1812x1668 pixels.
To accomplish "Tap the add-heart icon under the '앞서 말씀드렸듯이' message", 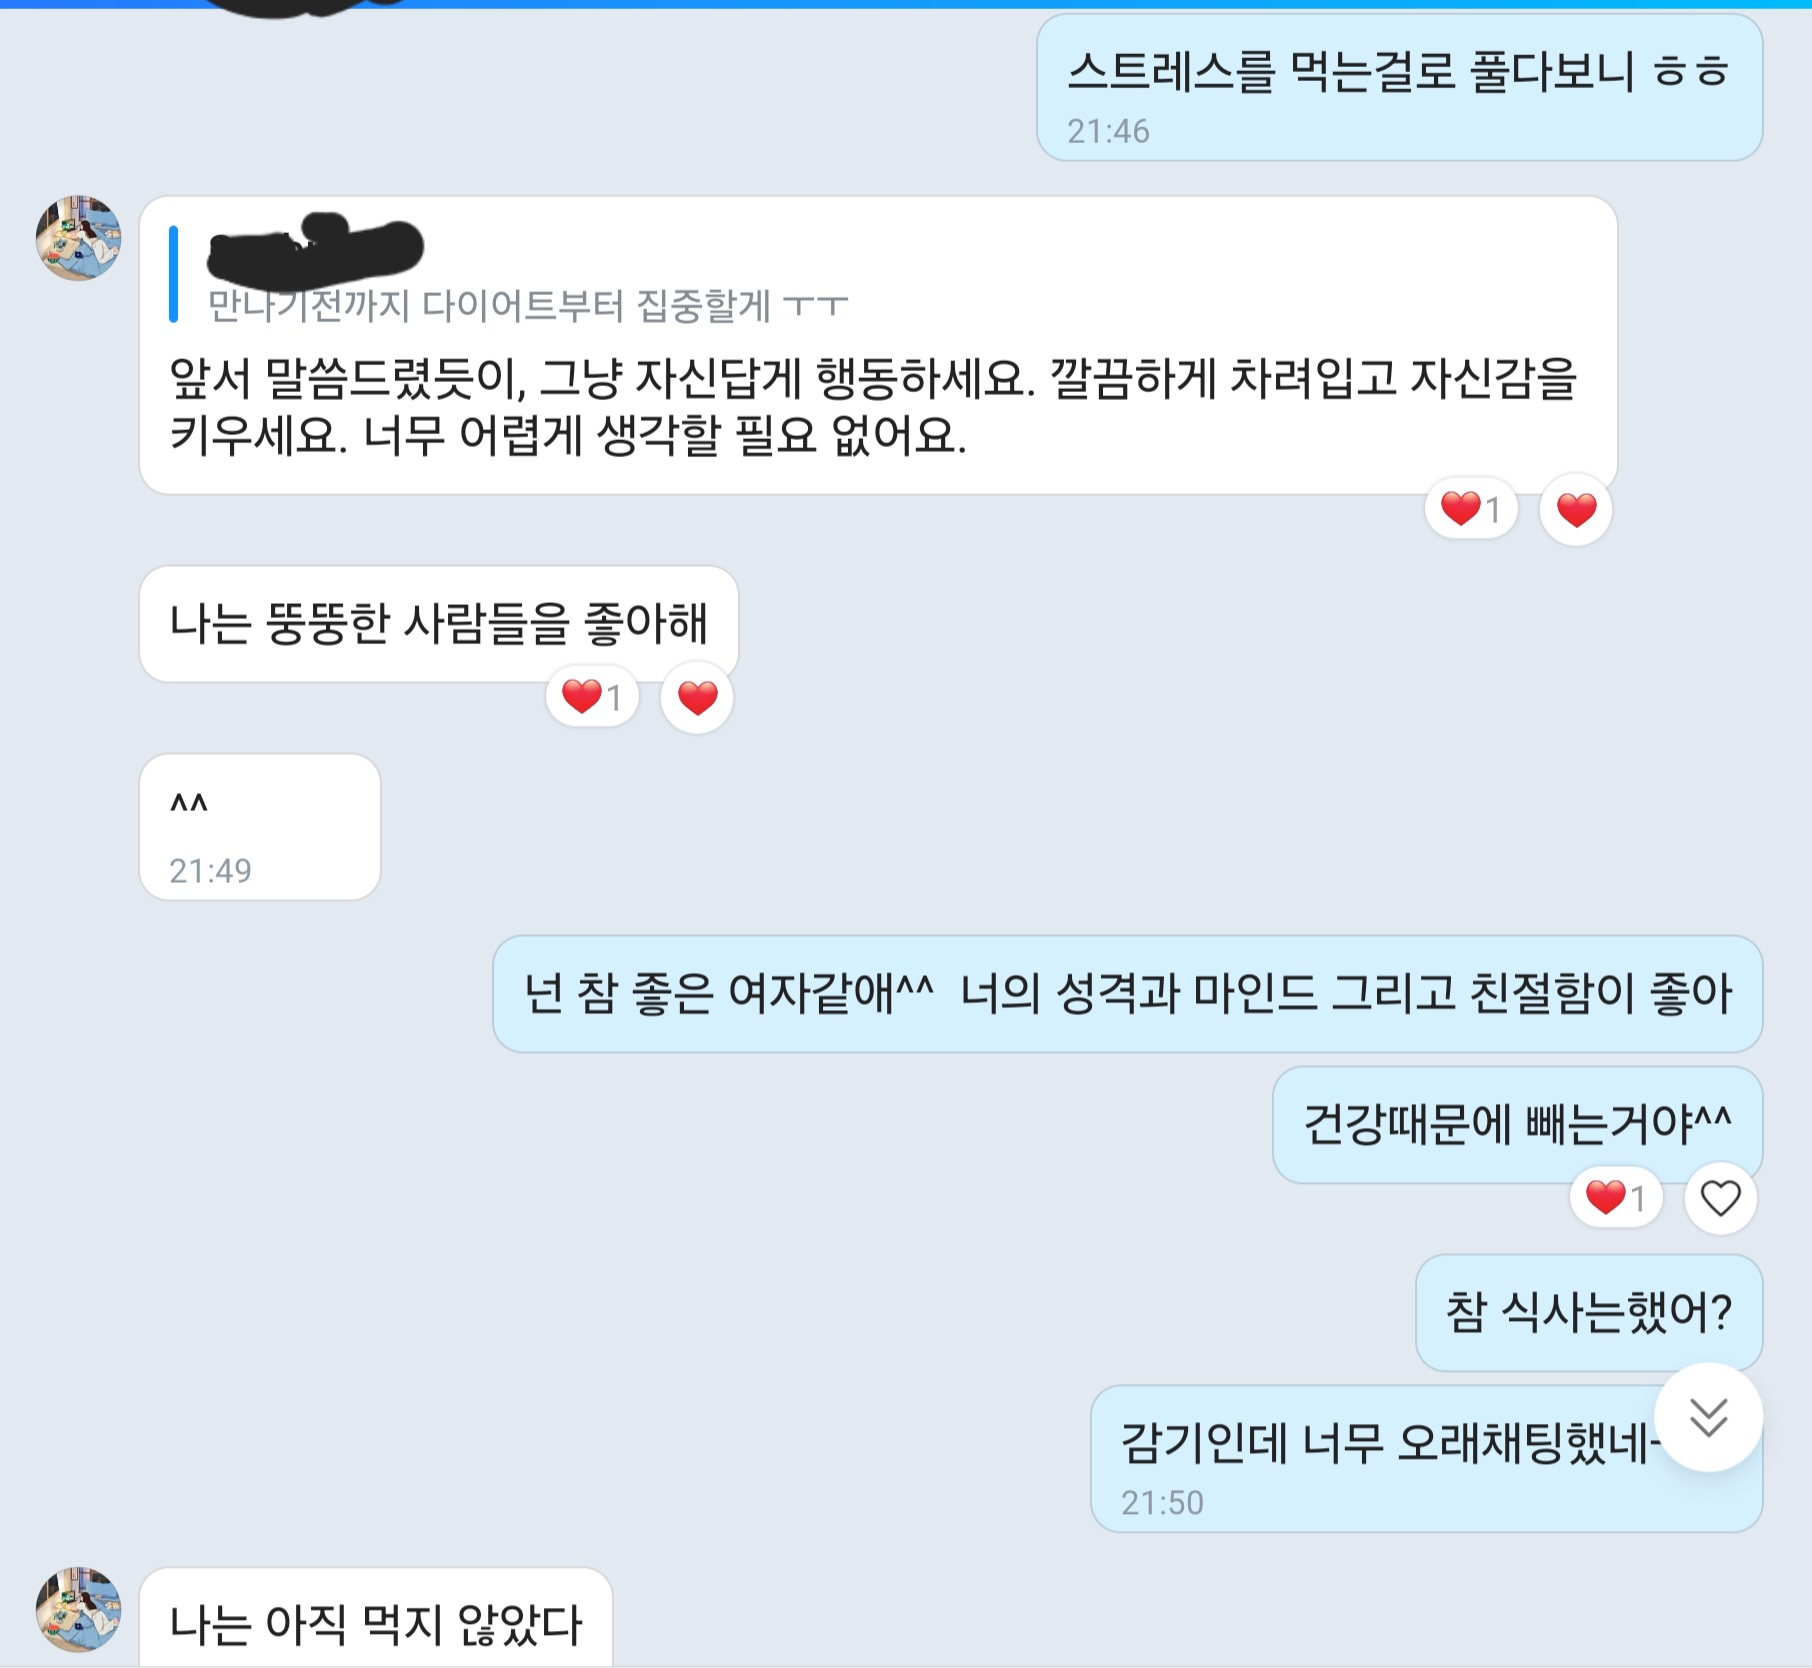I will (x=1576, y=510).
